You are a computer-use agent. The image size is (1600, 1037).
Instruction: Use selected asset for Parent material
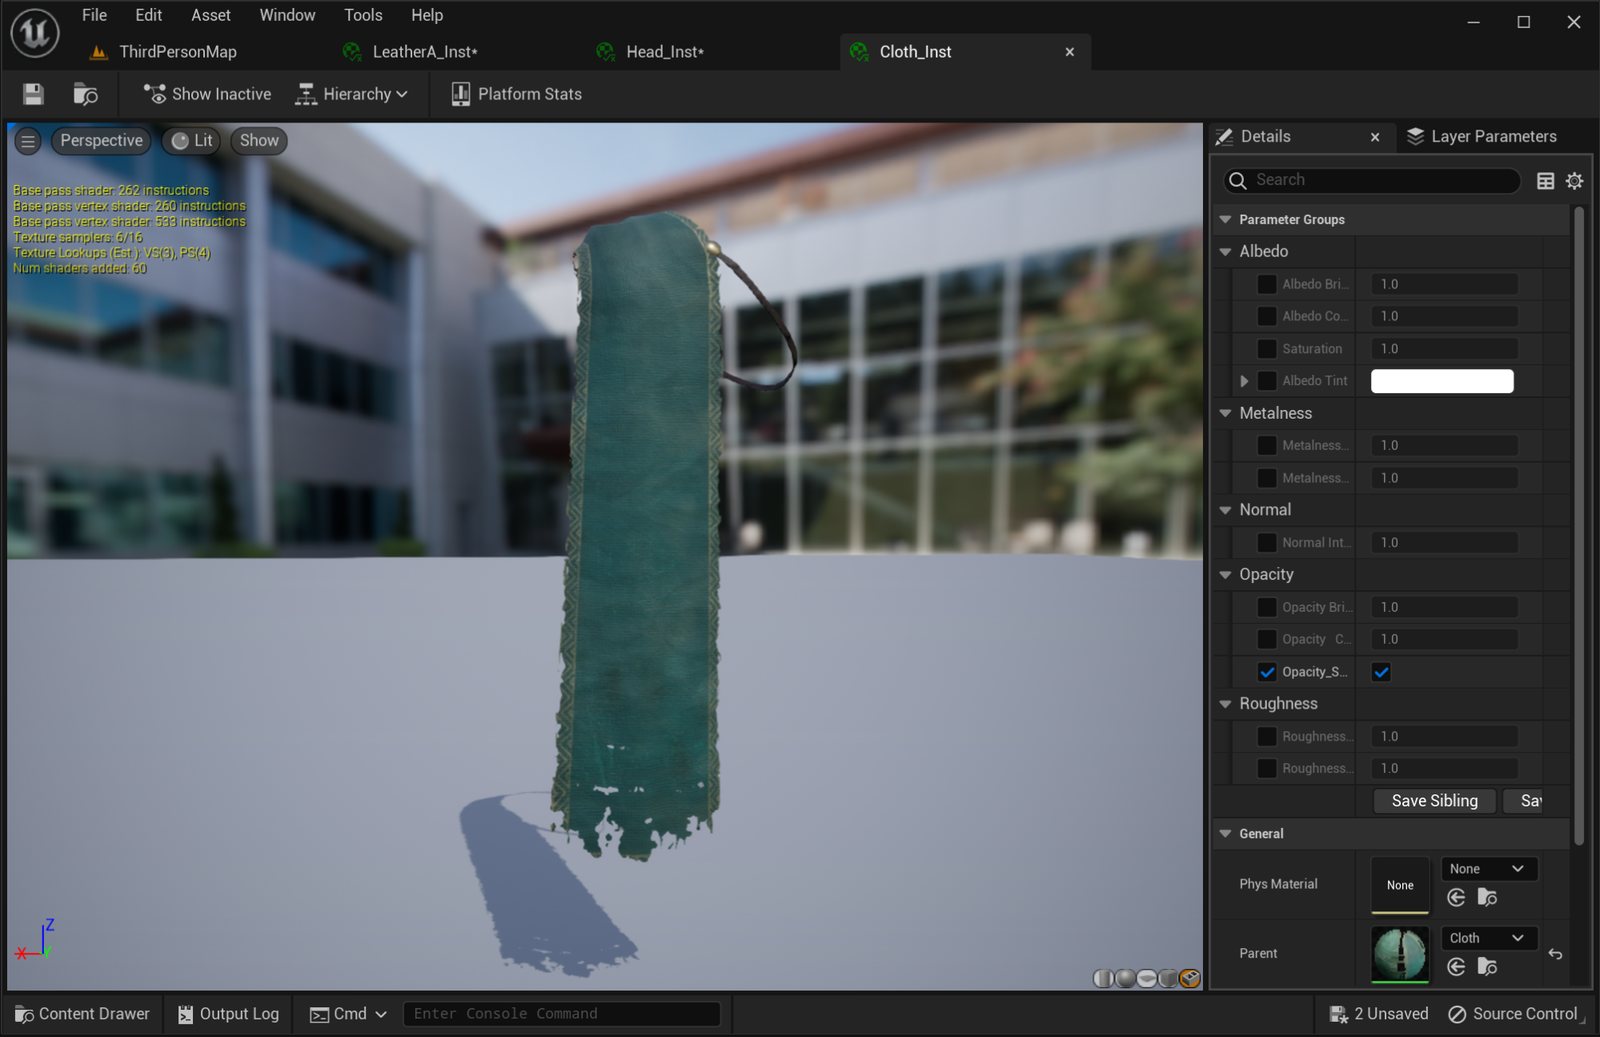tap(1456, 966)
